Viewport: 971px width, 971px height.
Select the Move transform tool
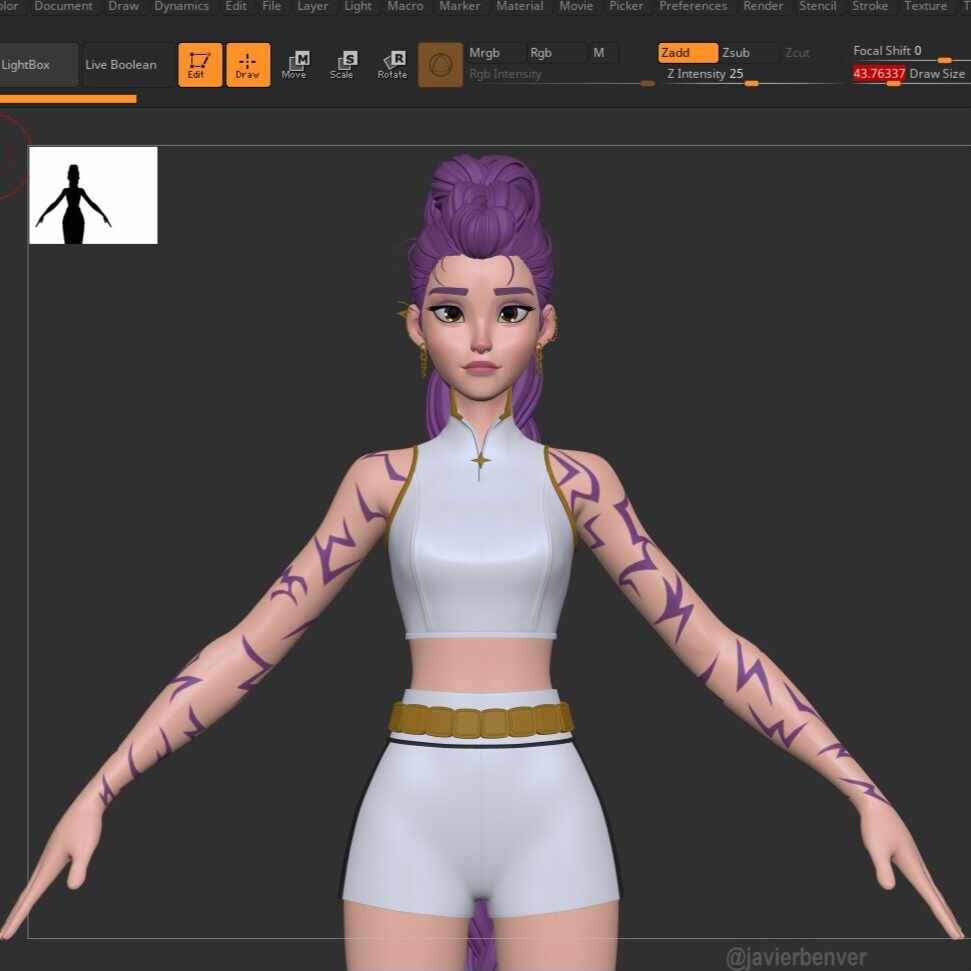pyautogui.click(x=295, y=65)
